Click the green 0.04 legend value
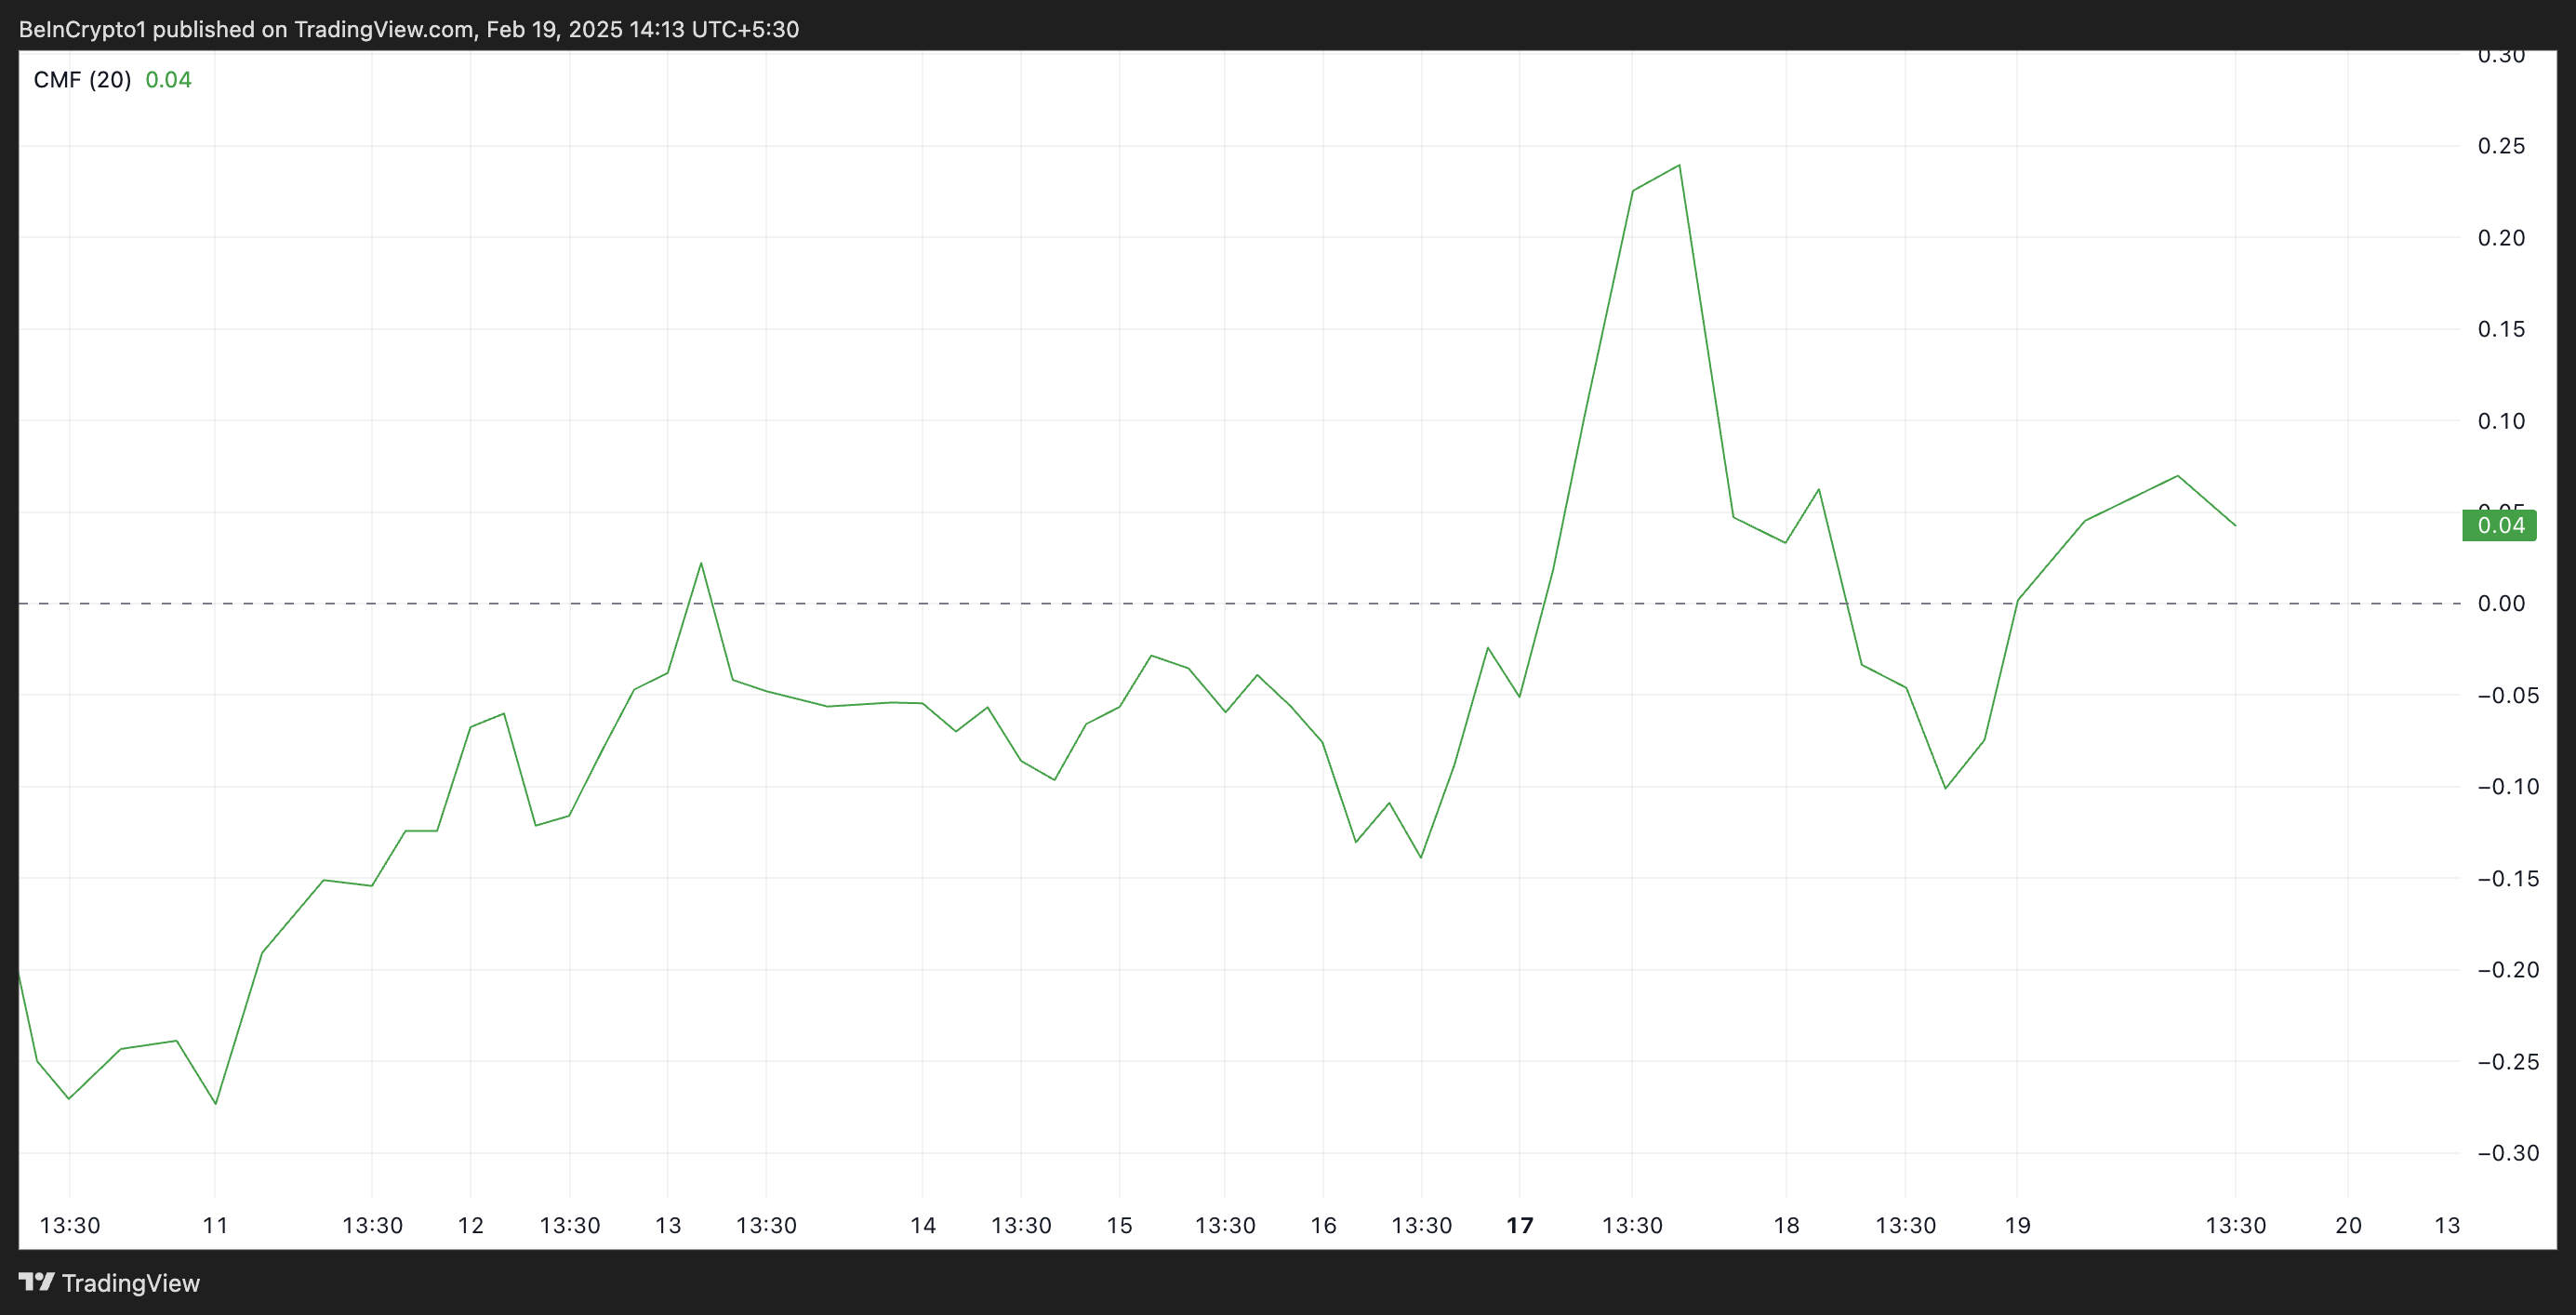 pos(168,80)
